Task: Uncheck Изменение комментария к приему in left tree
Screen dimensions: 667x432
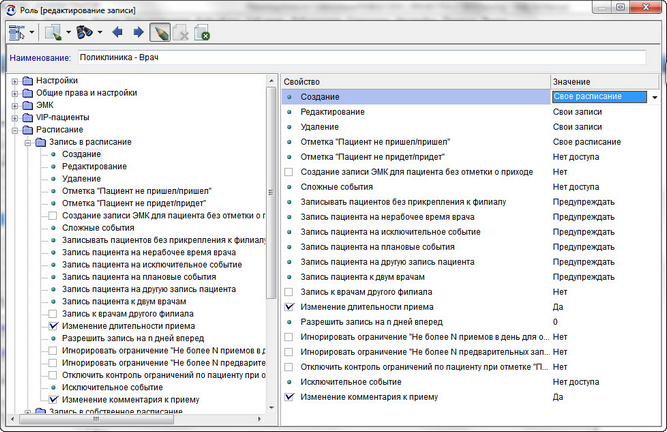Action: [53, 400]
